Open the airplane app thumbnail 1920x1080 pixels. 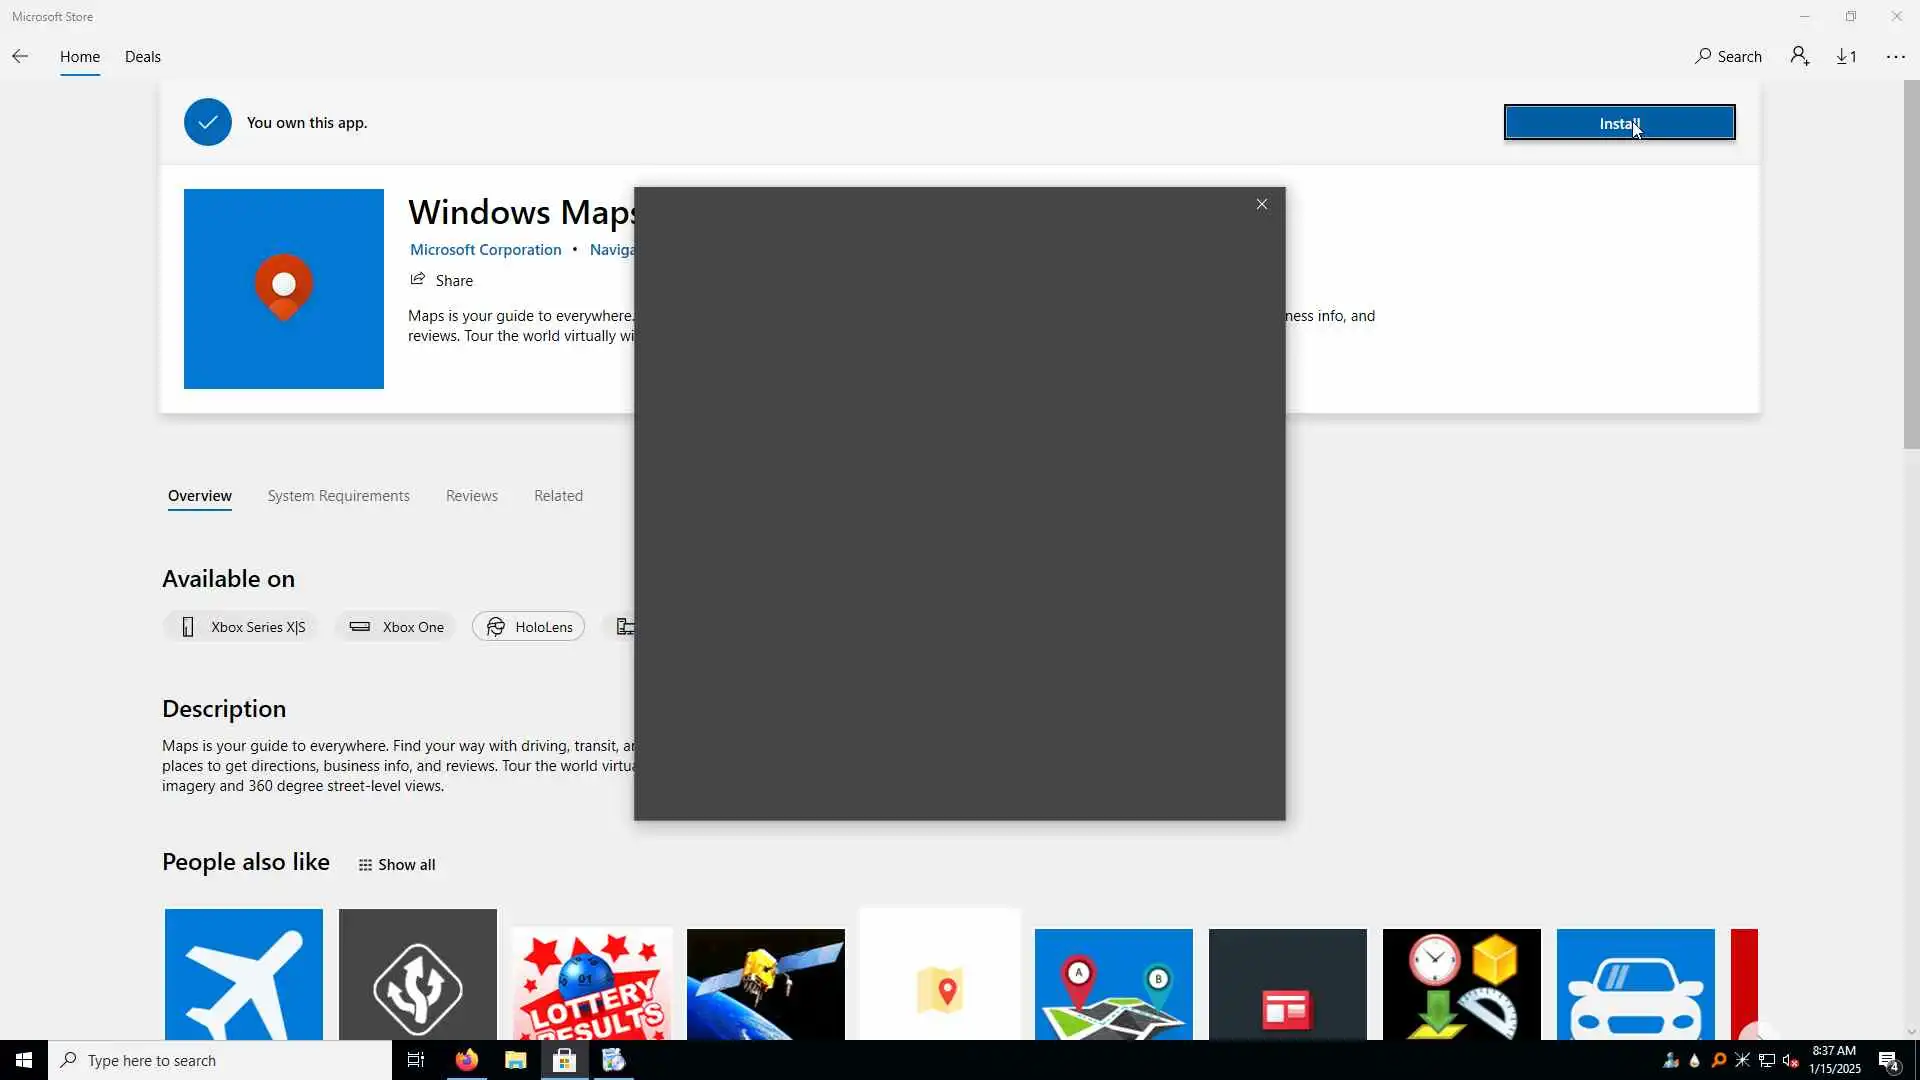[x=243, y=975]
